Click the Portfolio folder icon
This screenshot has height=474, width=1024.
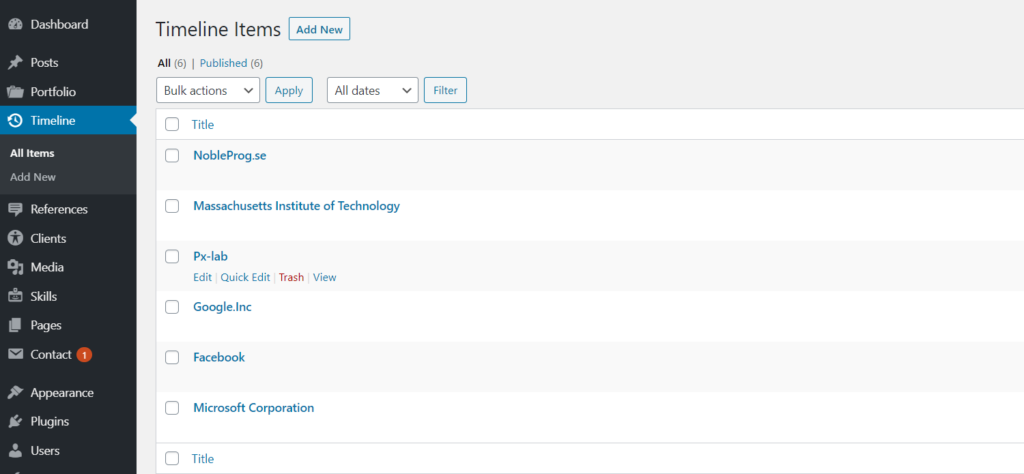15,92
